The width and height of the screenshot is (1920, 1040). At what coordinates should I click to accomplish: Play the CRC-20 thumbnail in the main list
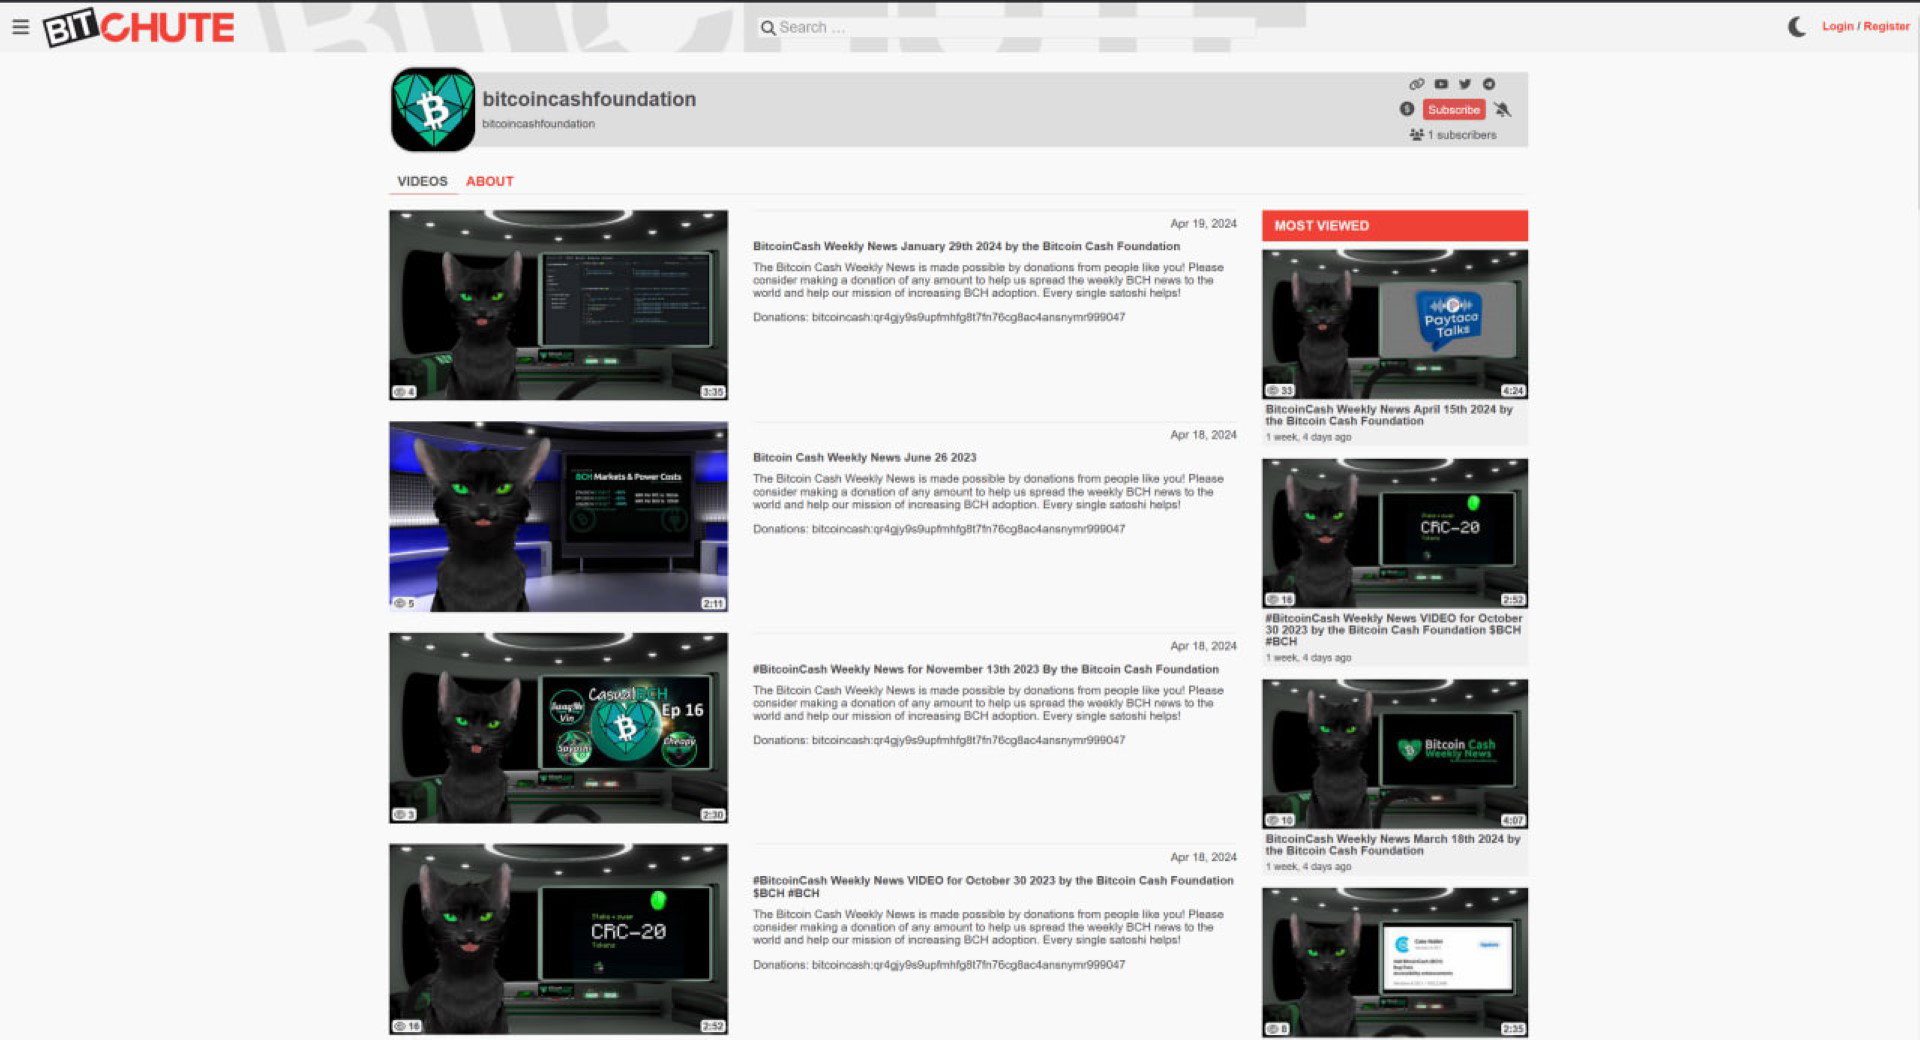point(558,939)
